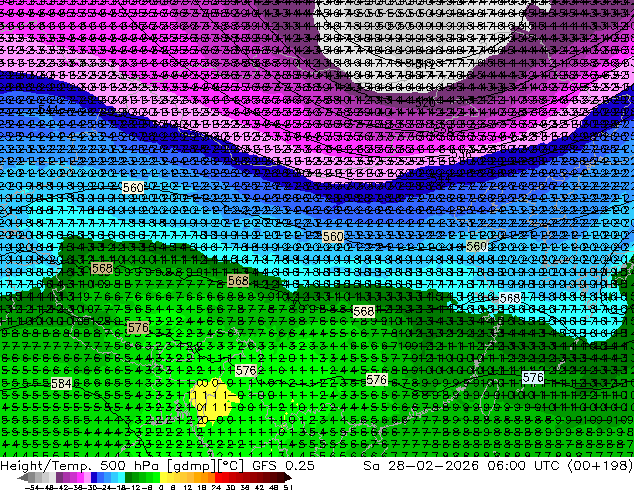Viewport: 634px width, 490px height.
Task: Click the 'GFS 0.25' model label
Action: coord(283,466)
